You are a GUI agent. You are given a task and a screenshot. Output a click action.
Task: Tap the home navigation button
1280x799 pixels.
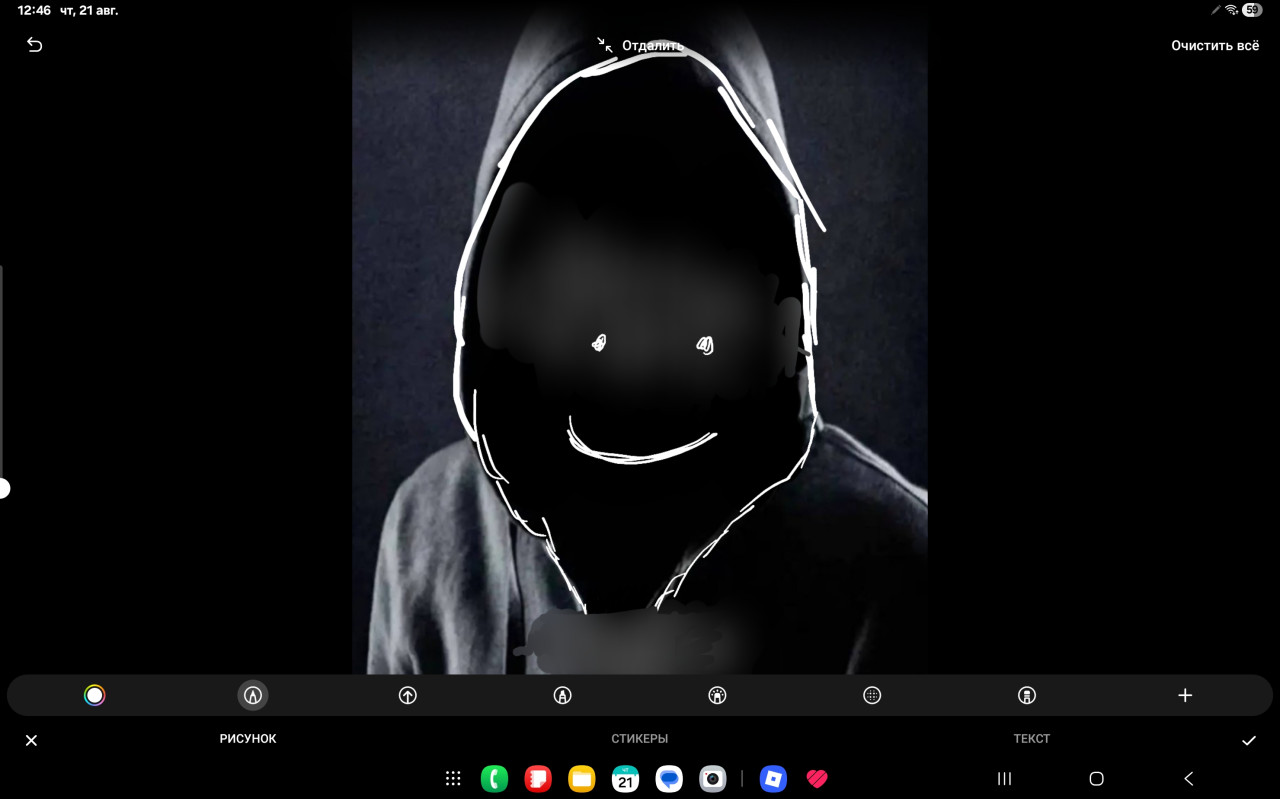coord(1096,778)
